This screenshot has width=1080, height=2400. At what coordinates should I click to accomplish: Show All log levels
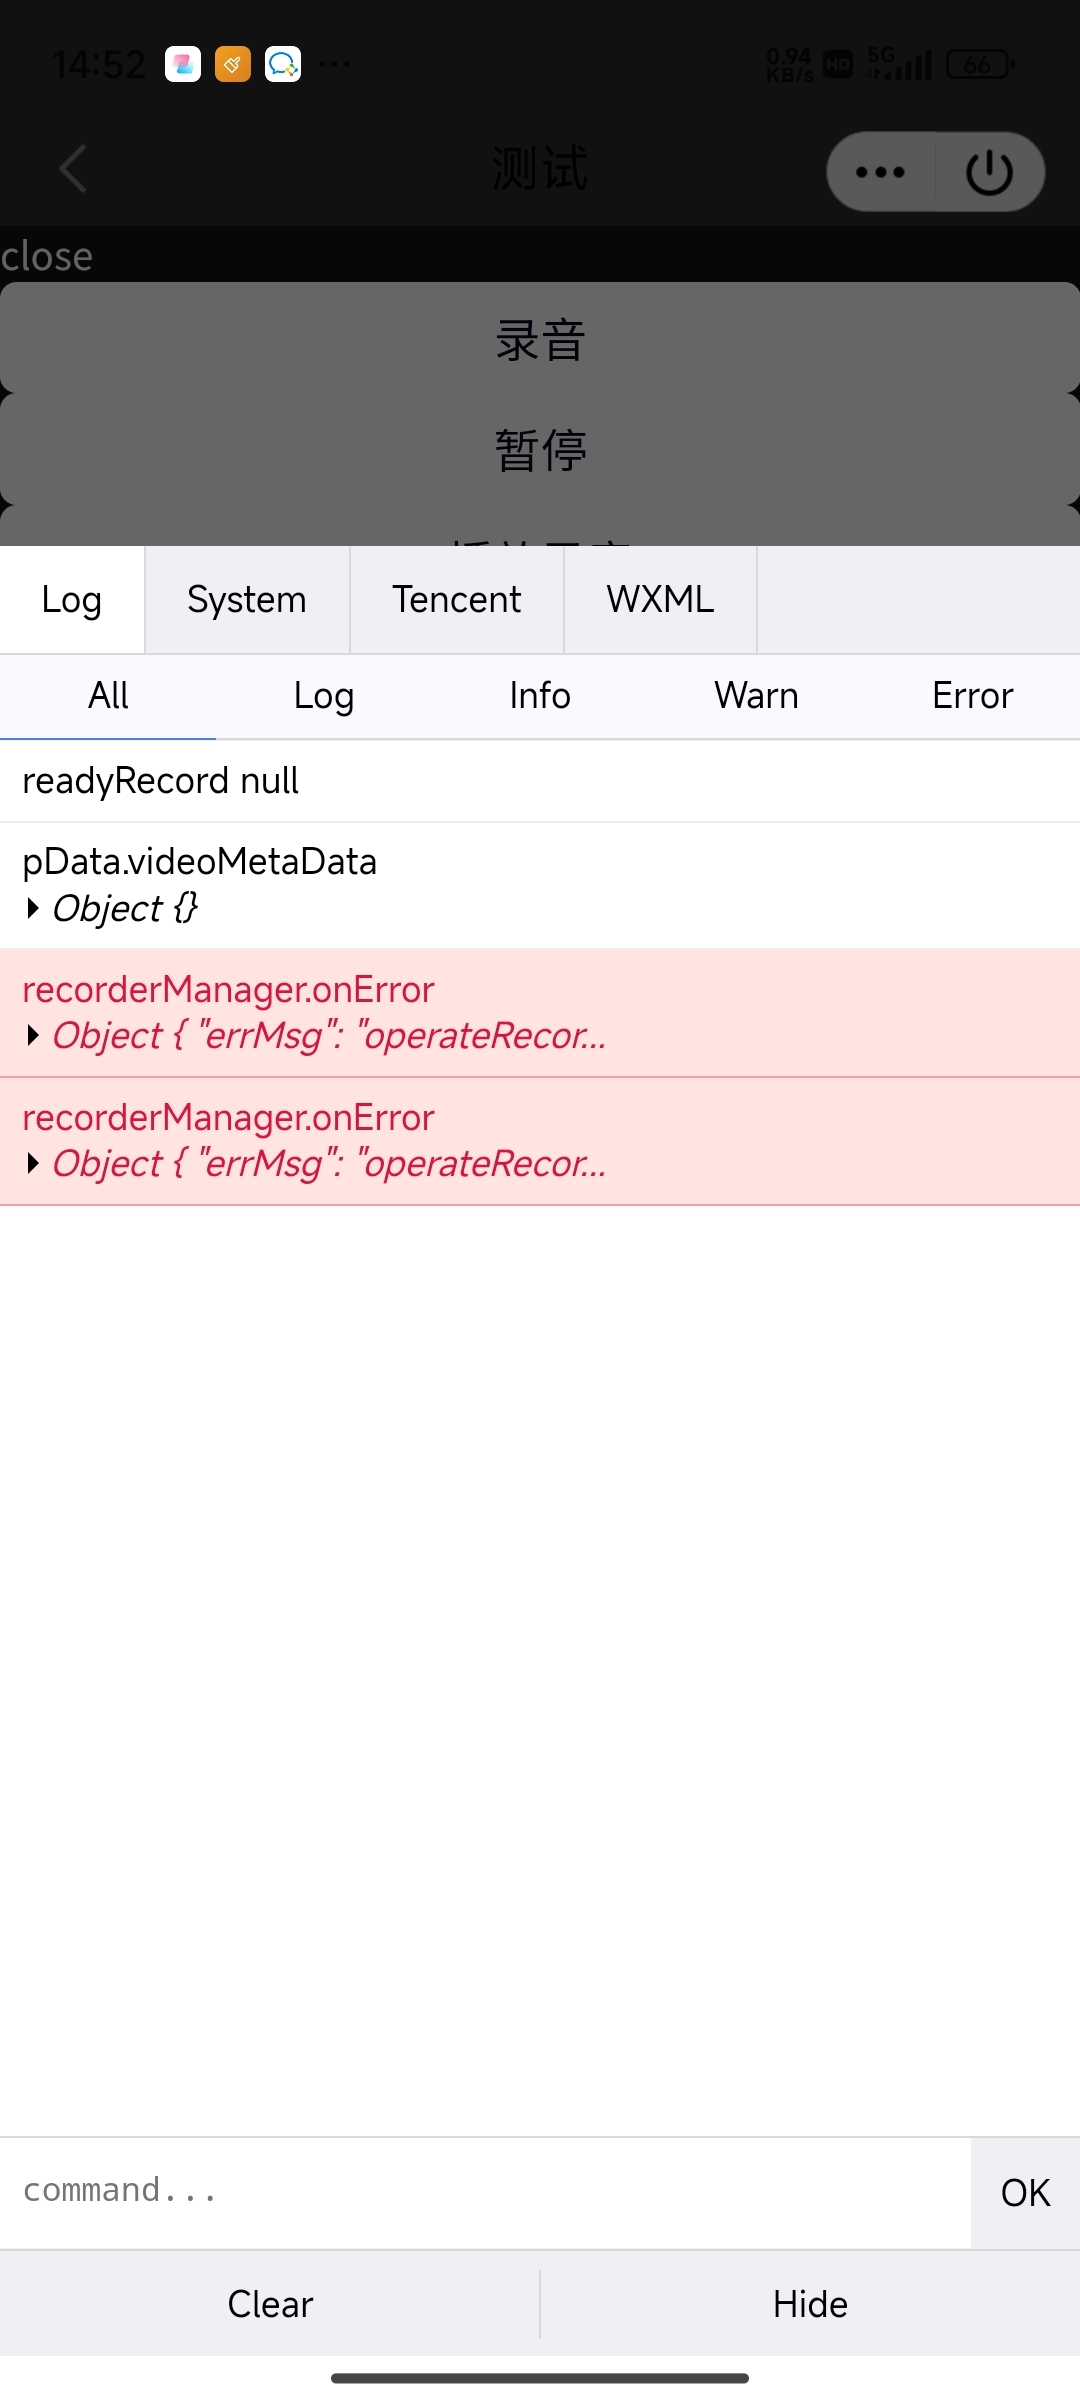click(108, 696)
